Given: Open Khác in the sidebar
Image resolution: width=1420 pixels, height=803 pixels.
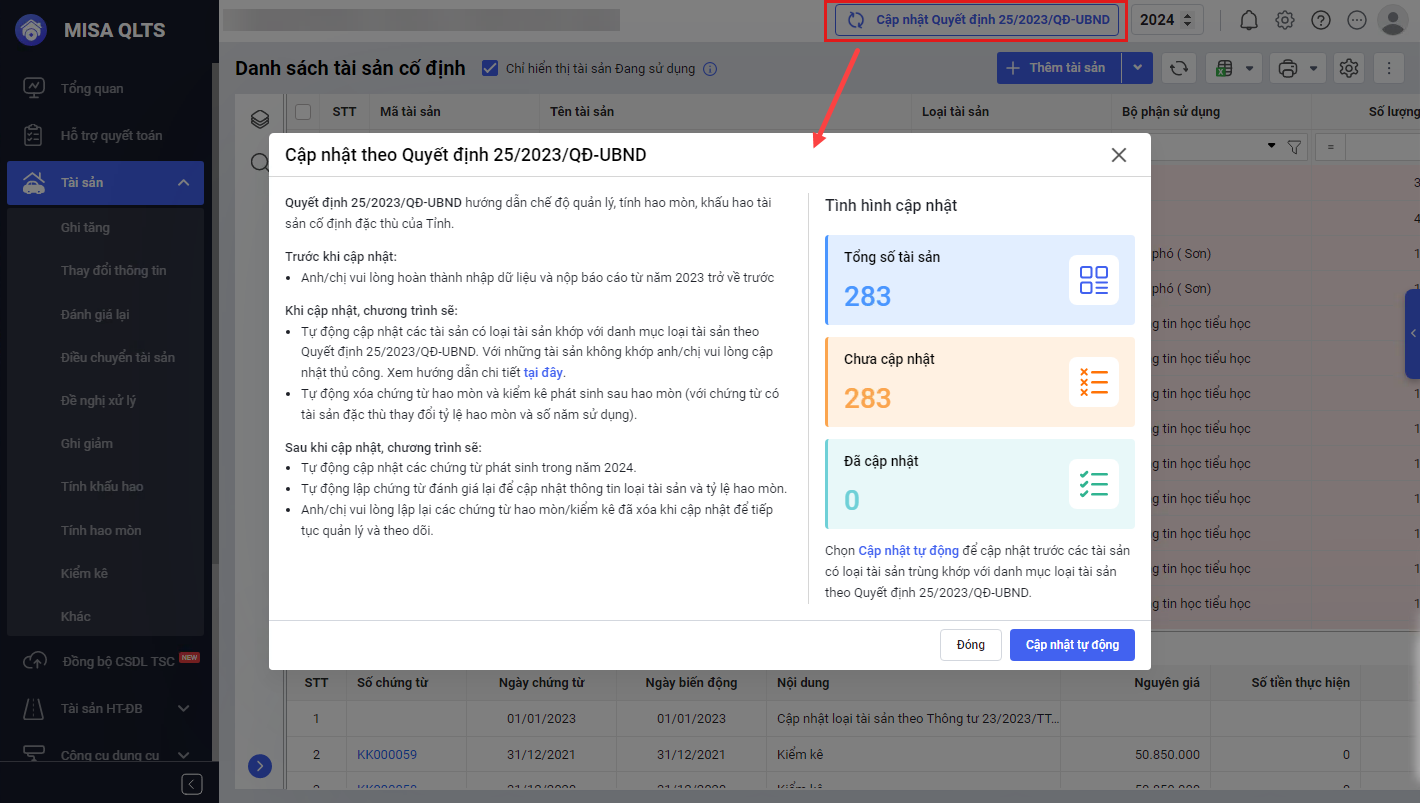Looking at the screenshot, I should tap(75, 616).
